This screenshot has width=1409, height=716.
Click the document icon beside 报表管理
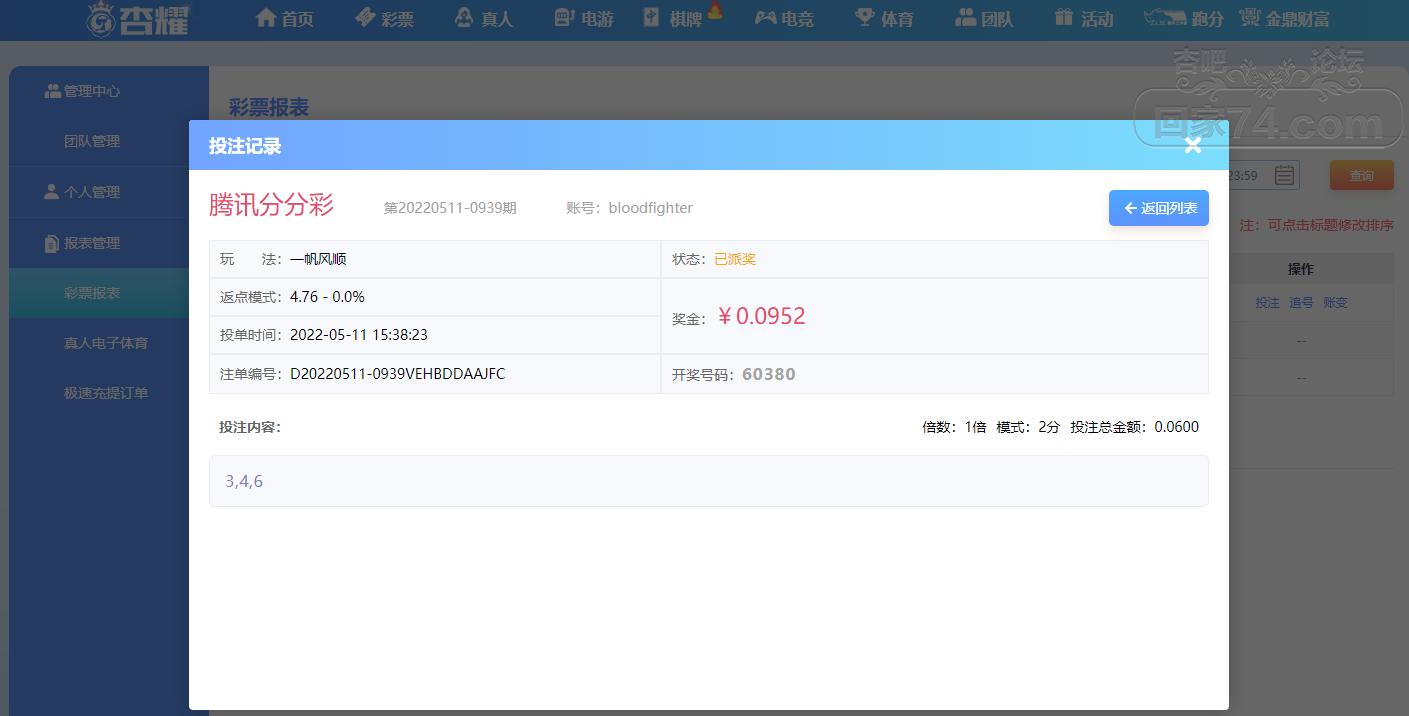click(x=52, y=243)
